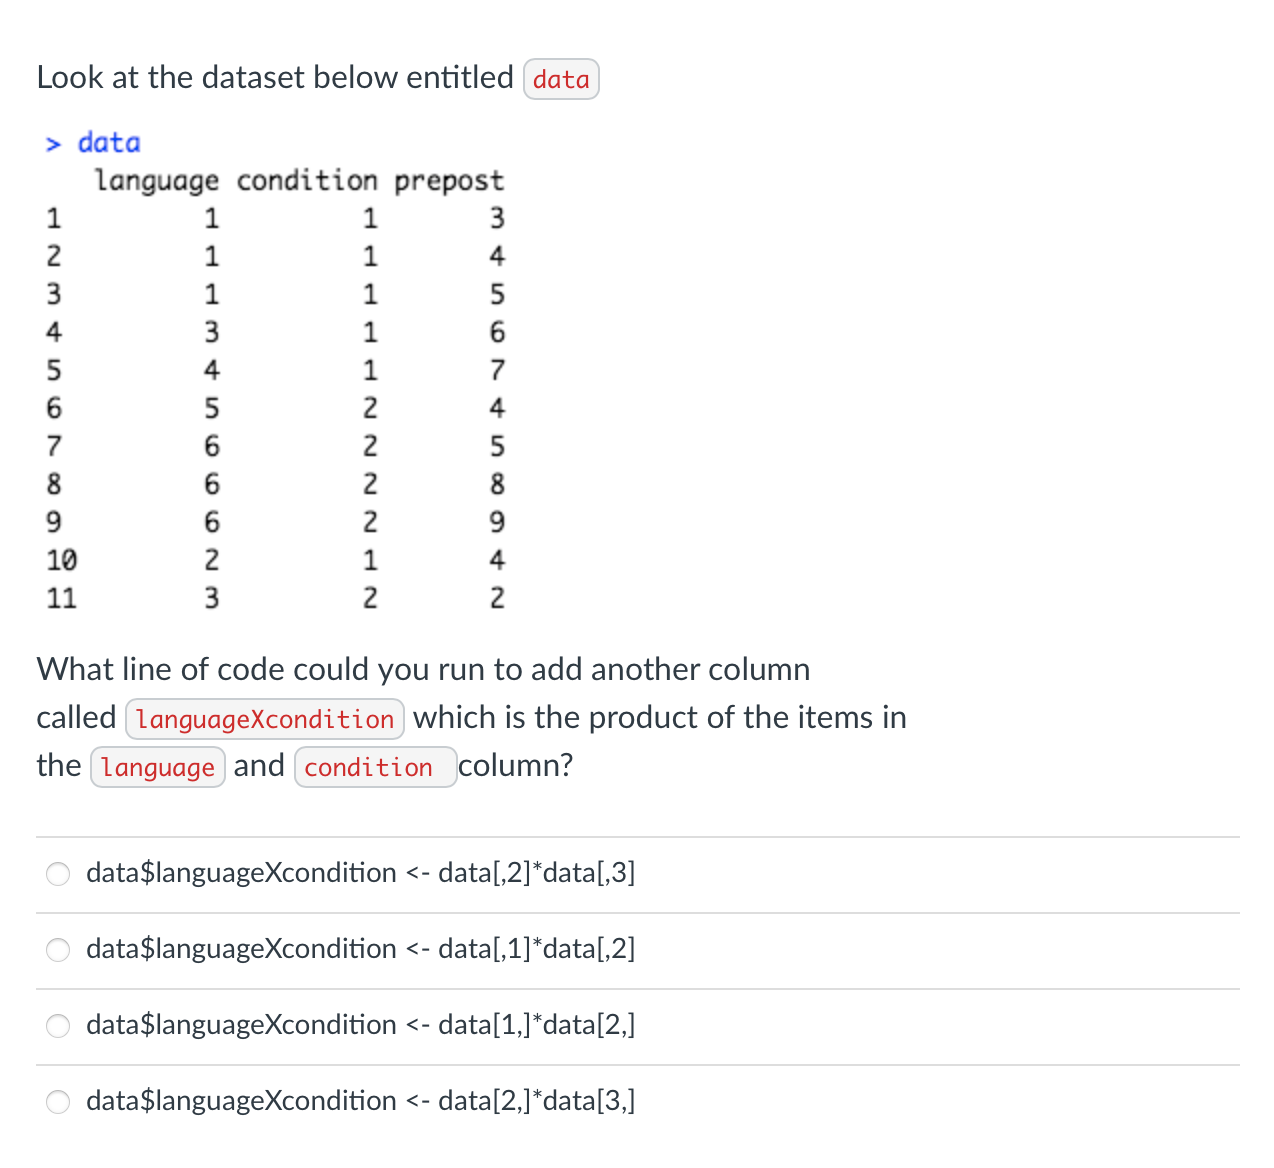Image resolution: width=1274 pixels, height=1168 pixels.
Task: Select the last answer's radio button
Action: 57,1102
